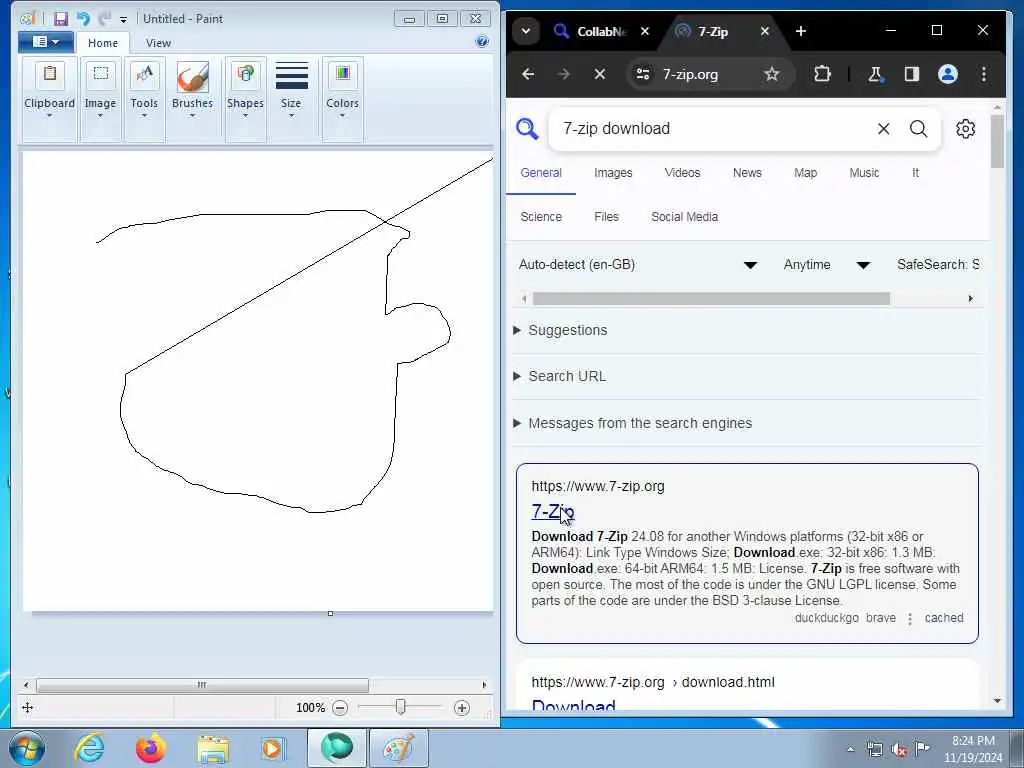Select the Images search category
1024x768 pixels.
(x=613, y=173)
